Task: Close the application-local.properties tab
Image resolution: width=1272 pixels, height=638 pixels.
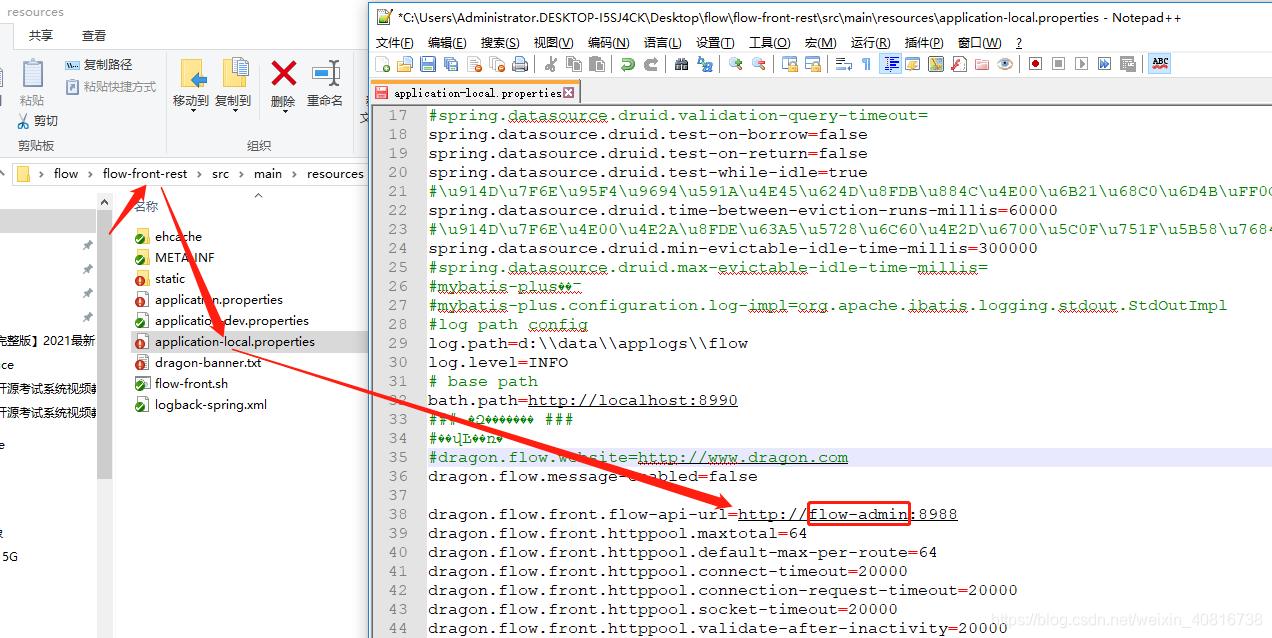Action: coord(570,92)
